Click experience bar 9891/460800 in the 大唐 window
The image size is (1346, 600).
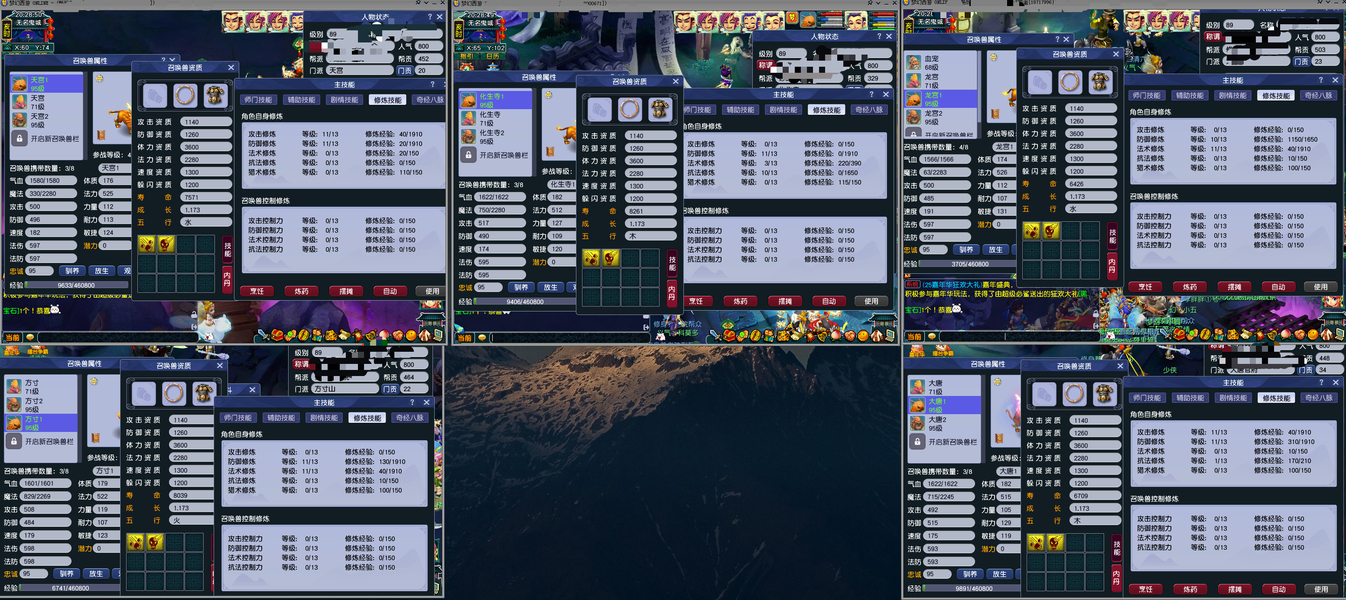[x=972, y=589]
